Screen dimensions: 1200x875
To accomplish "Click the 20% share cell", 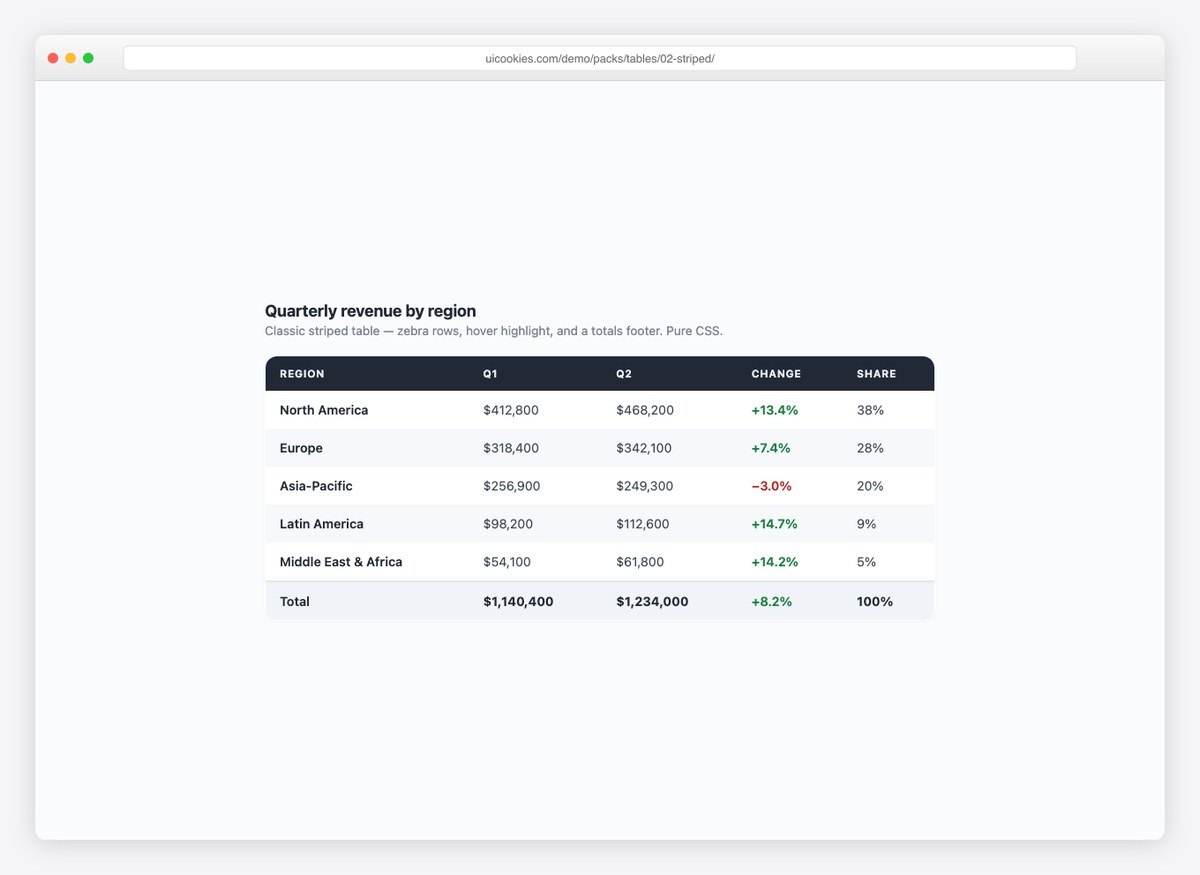I will tap(870, 486).
